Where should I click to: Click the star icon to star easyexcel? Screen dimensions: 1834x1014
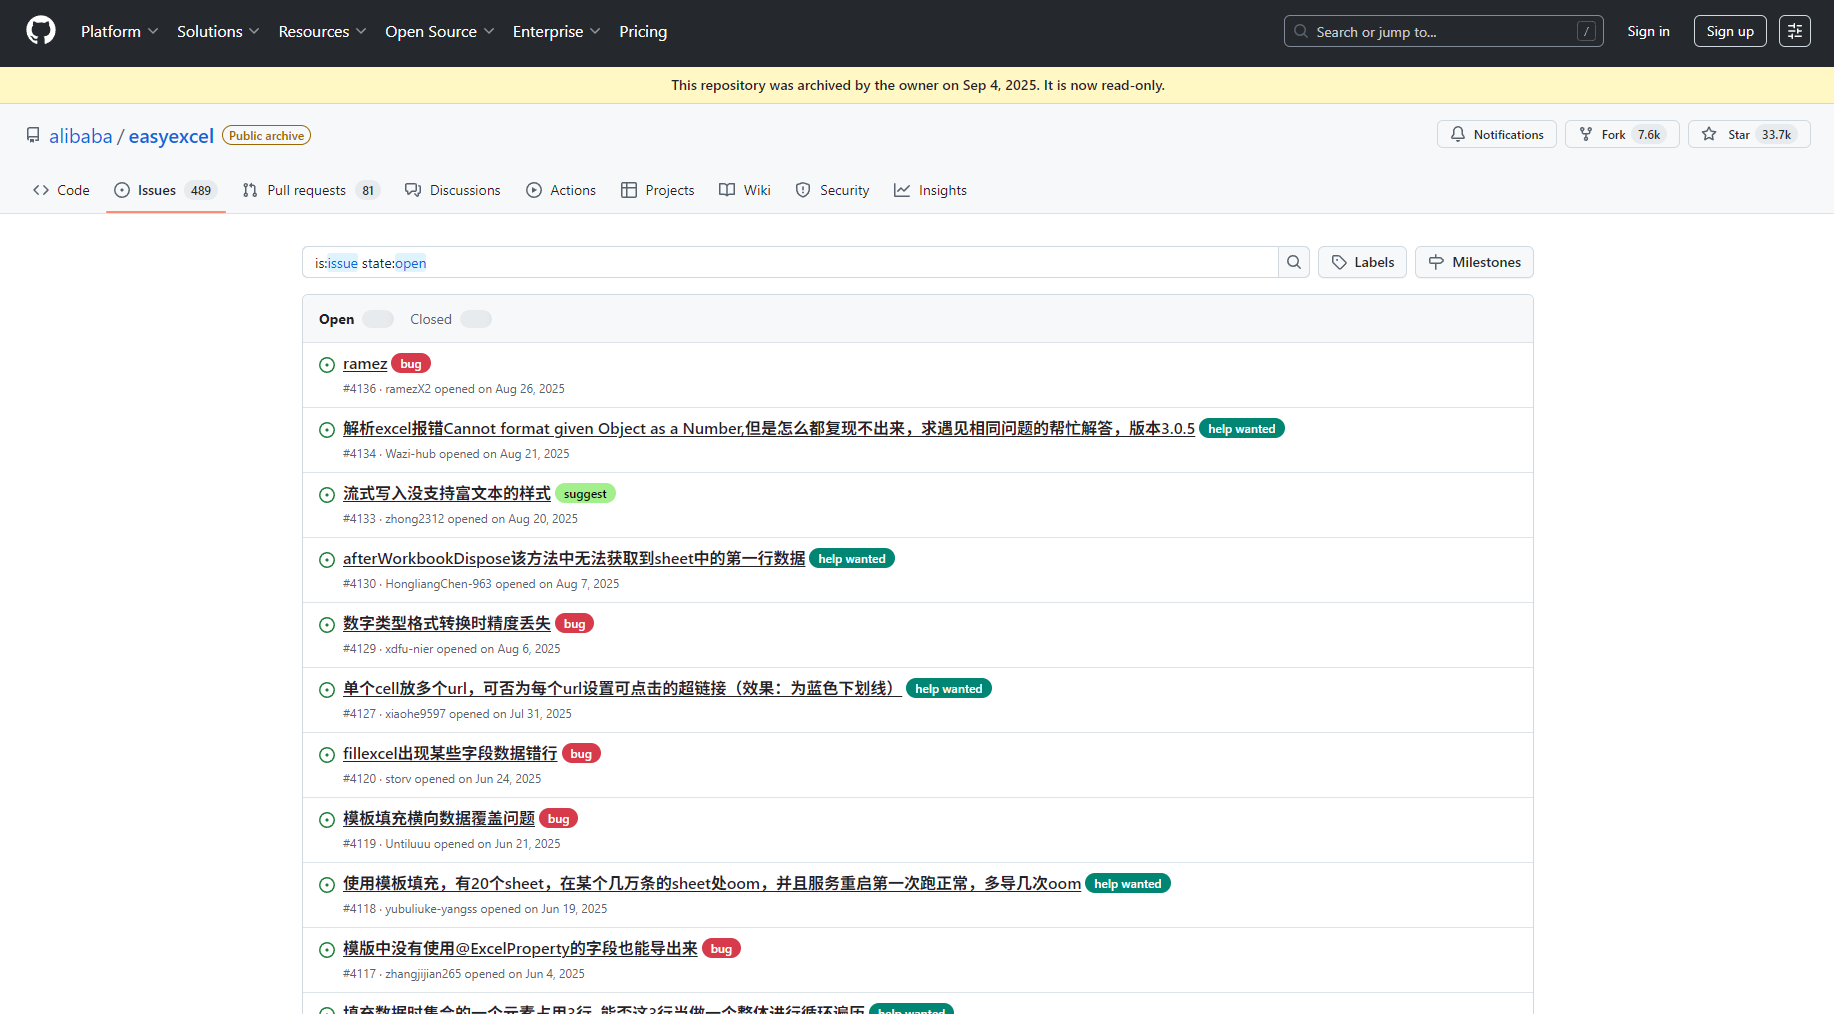[1710, 134]
